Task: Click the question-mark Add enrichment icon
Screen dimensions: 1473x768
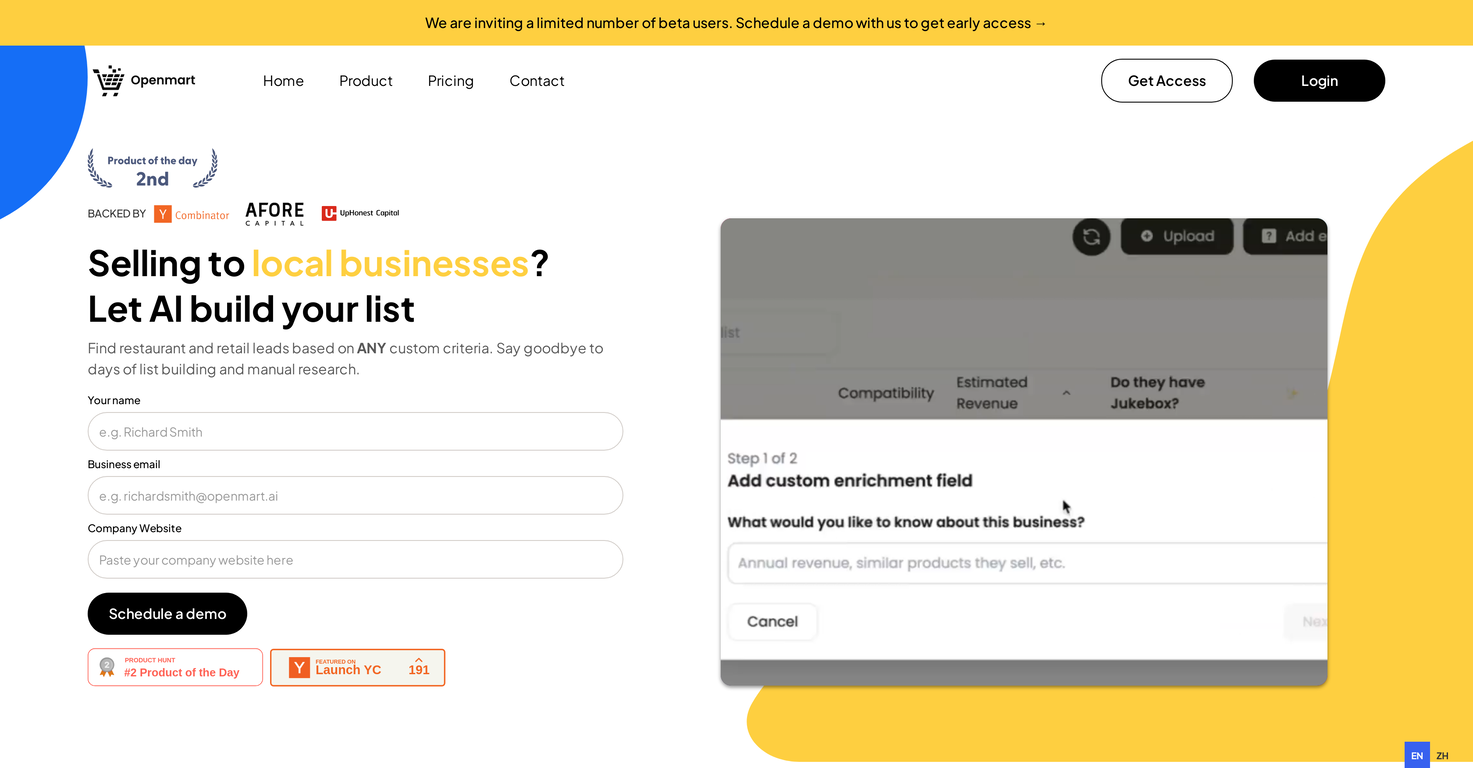Action: pos(1266,236)
